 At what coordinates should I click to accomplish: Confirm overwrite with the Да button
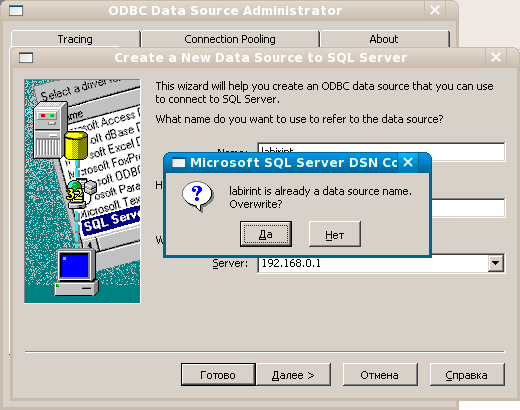266,234
